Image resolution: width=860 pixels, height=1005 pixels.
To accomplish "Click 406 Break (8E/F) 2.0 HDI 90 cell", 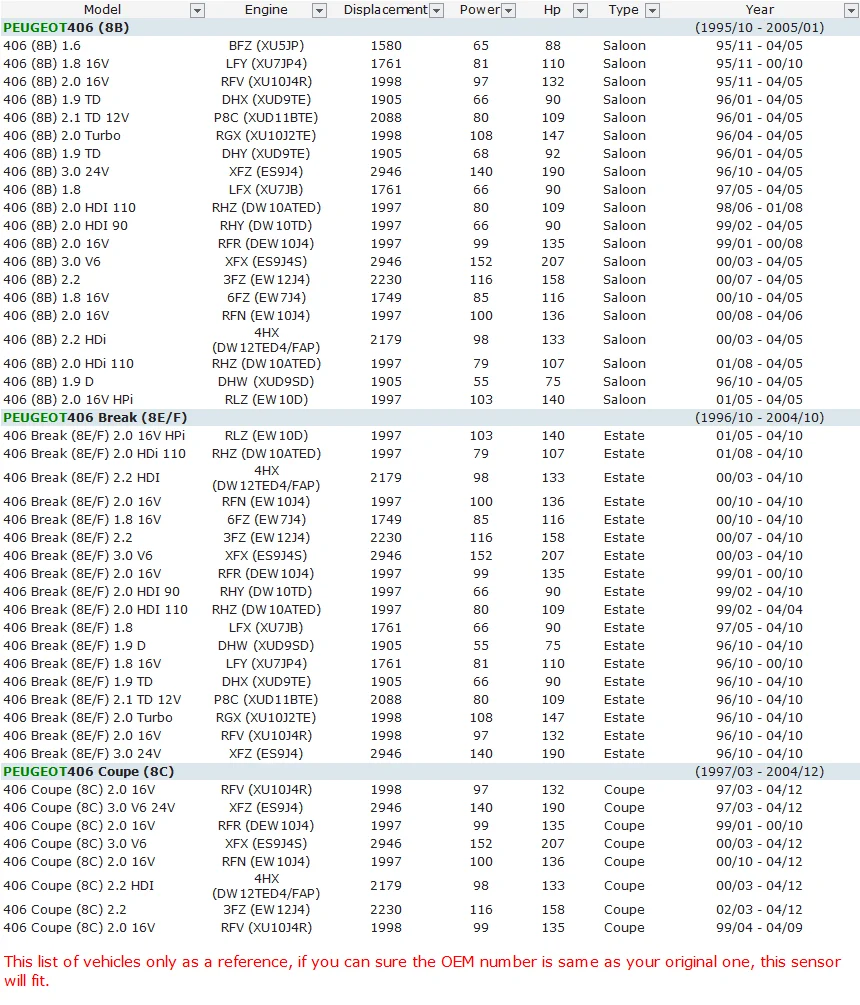I will pyautogui.click(x=91, y=592).
